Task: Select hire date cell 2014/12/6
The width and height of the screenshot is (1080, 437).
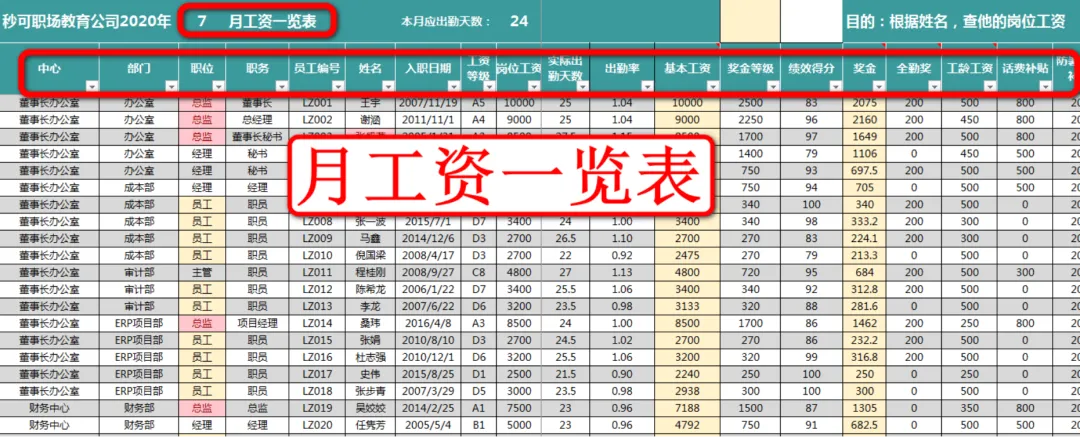Action: pyautogui.click(x=428, y=238)
